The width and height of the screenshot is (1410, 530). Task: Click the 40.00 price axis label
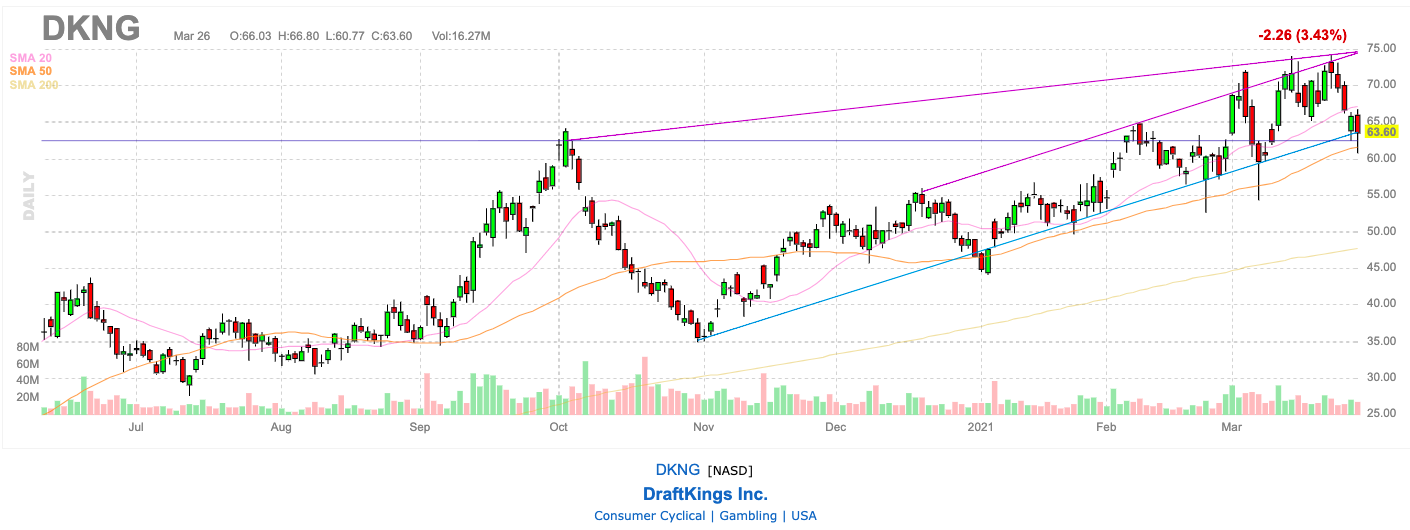point(1381,304)
